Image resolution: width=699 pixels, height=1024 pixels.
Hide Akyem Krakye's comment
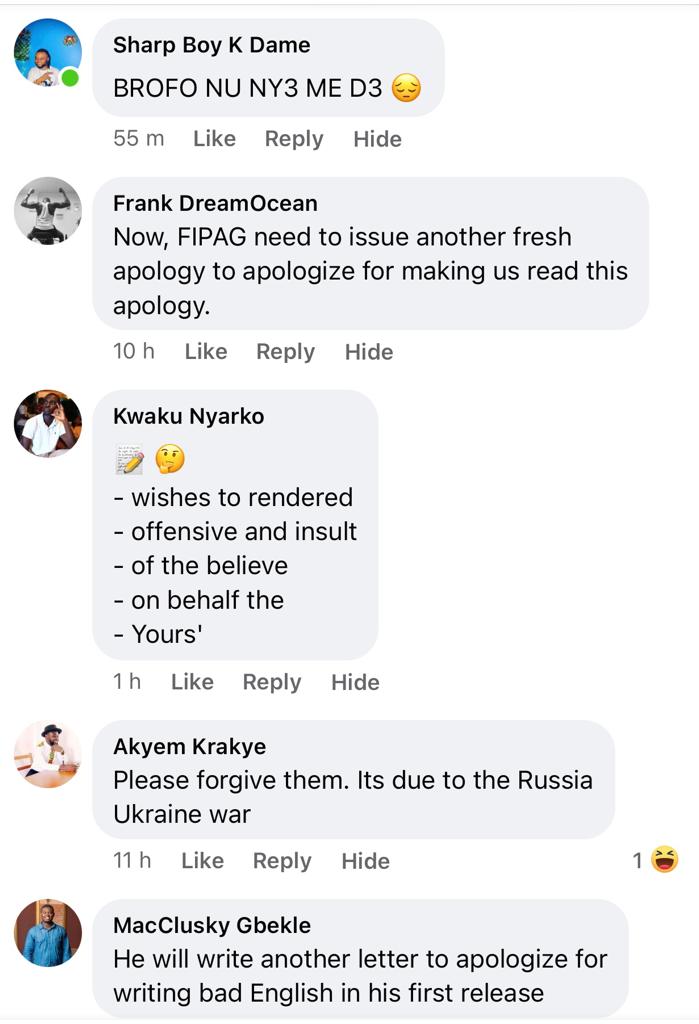click(366, 861)
